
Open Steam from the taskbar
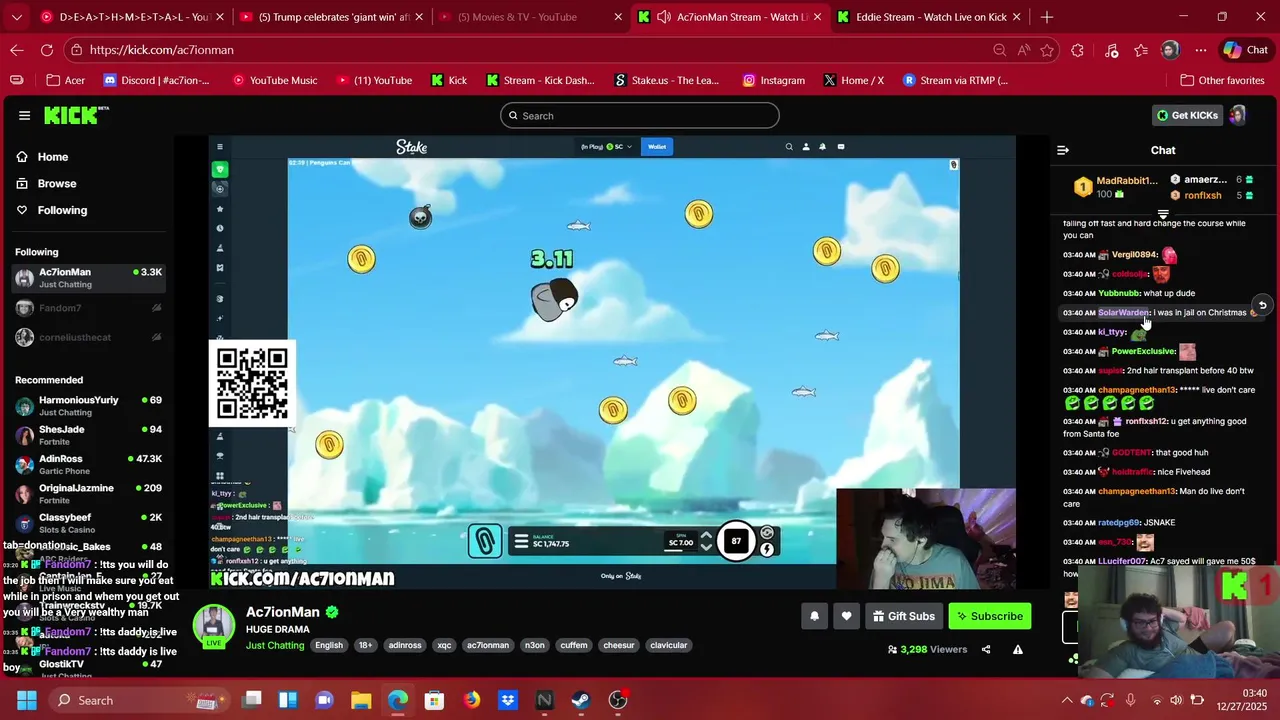click(581, 700)
